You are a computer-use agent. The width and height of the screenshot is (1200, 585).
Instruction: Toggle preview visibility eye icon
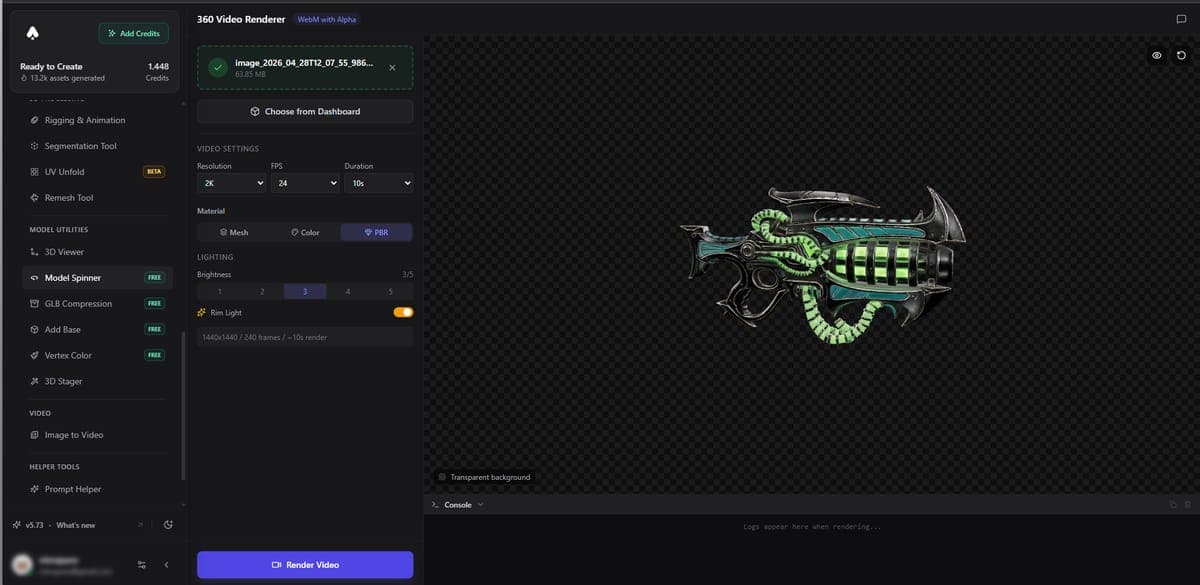[1156, 55]
